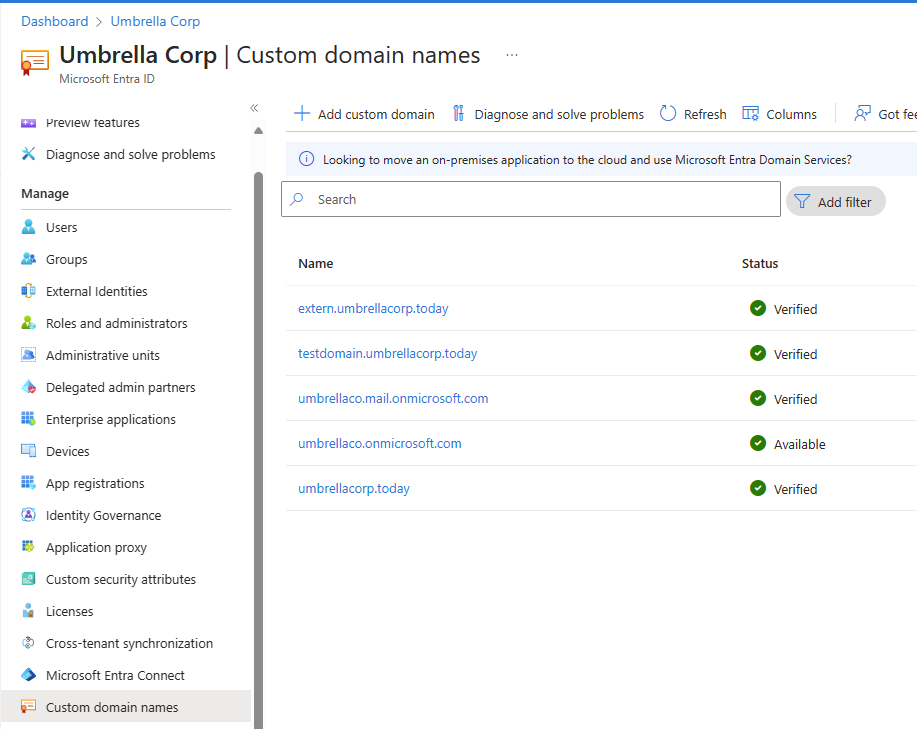The image size is (917, 729).
Task: Select App registrations in the sidebar
Action: click(95, 483)
